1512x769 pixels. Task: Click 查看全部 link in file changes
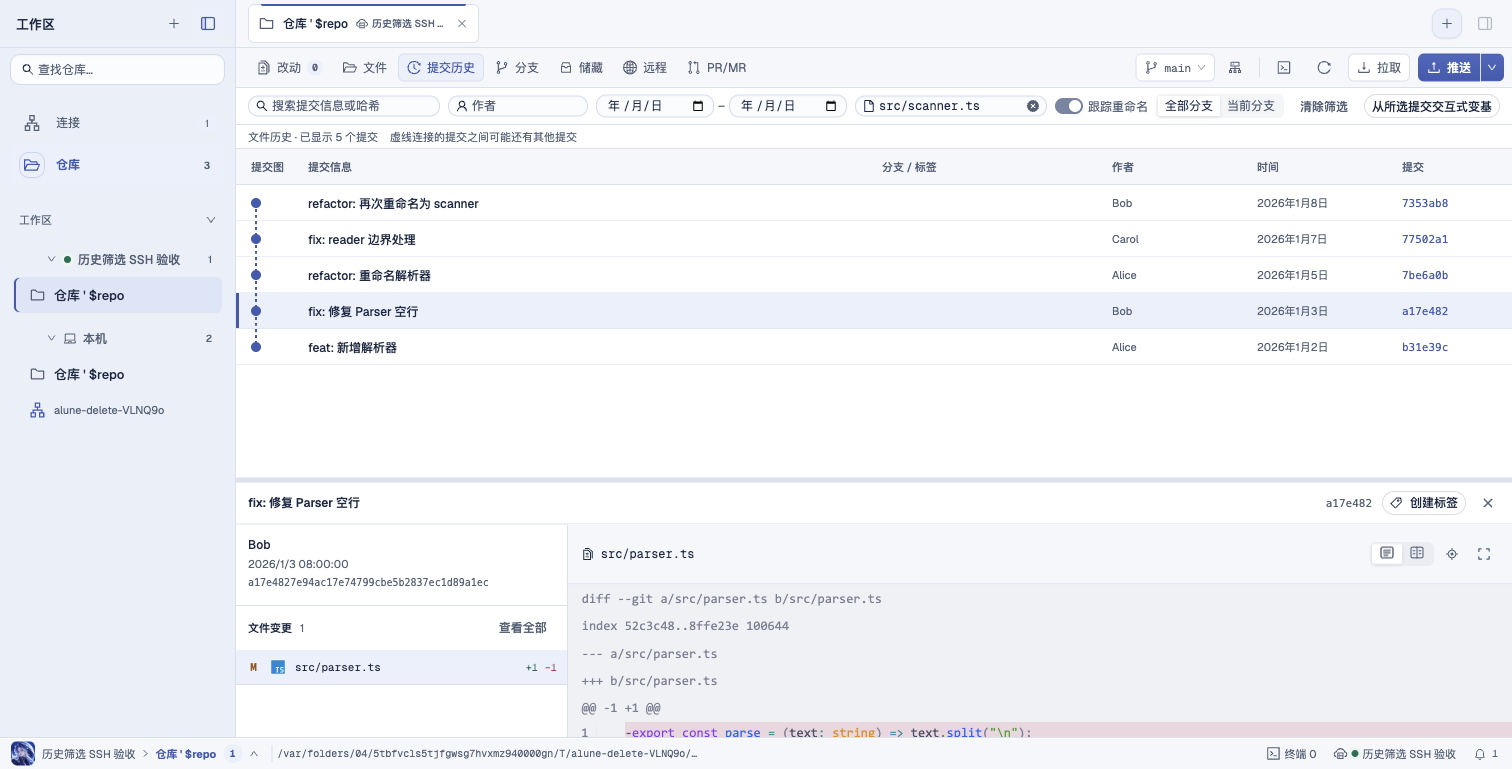tap(523, 628)
